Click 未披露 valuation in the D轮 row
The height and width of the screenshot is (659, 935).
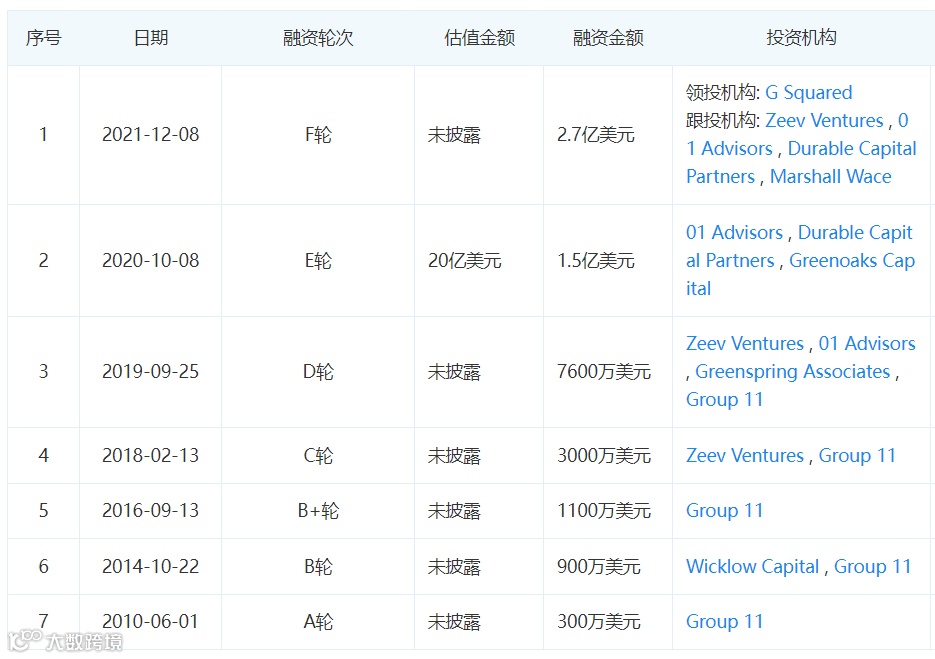(x=454, y=372)
